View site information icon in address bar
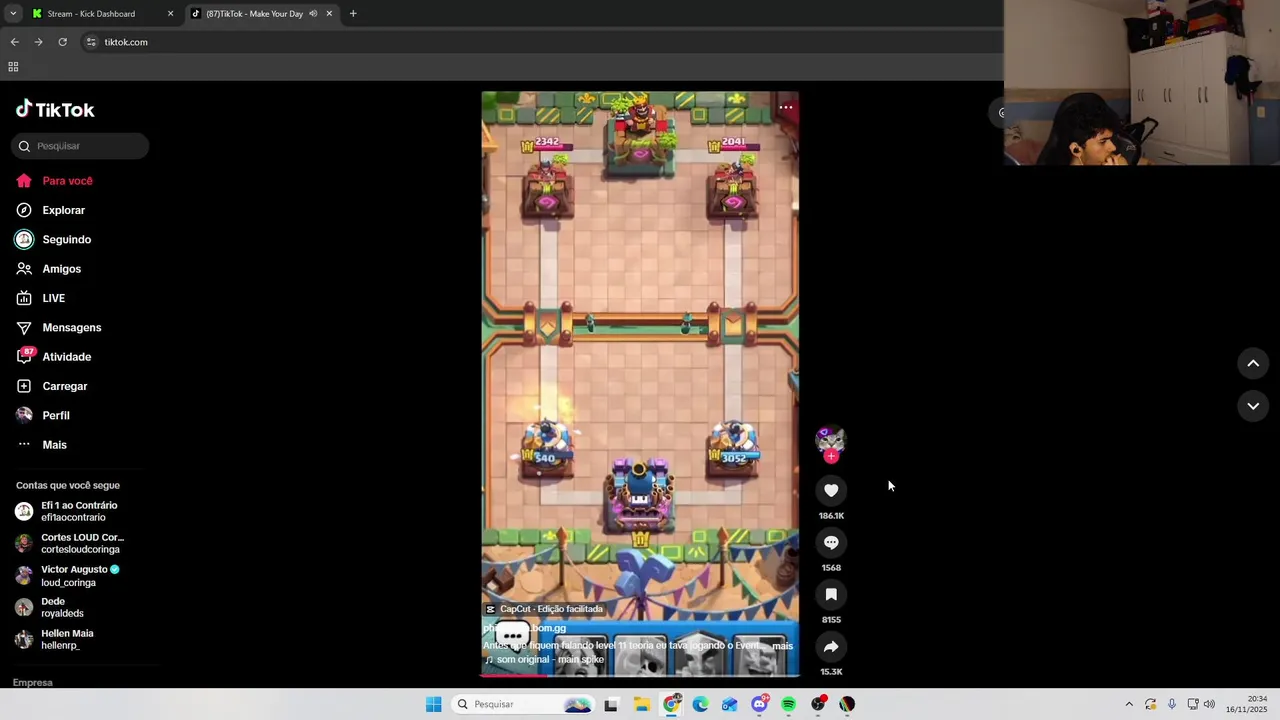 click(x=91, y=42)
